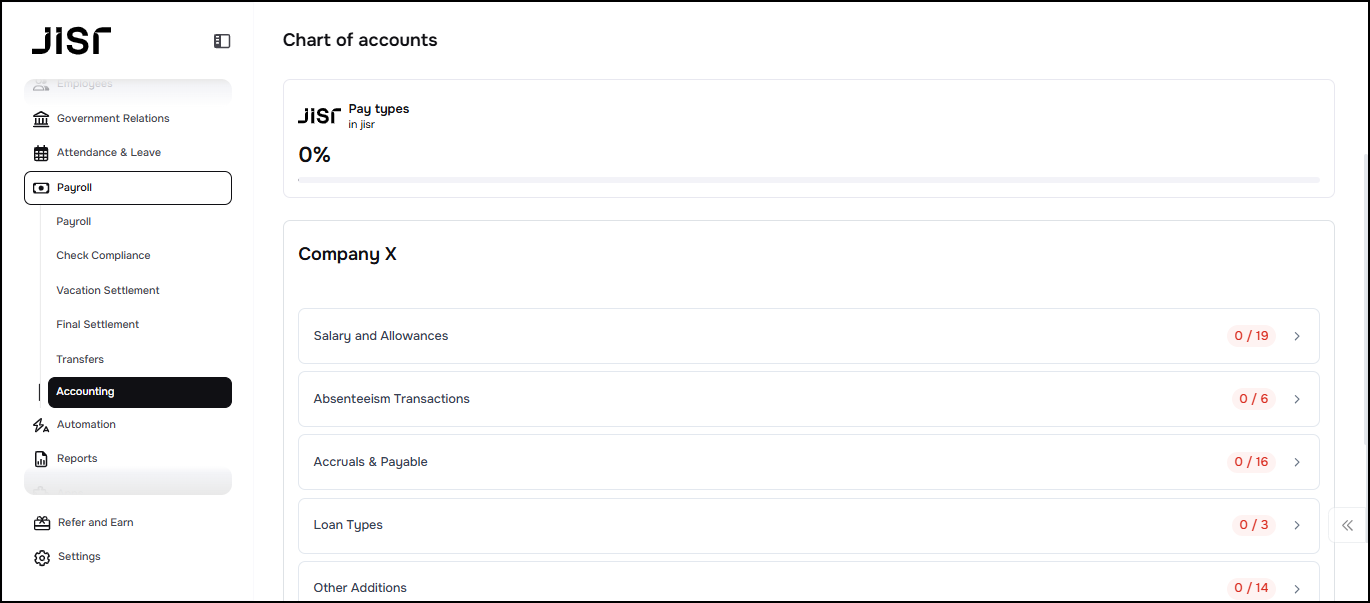Click the Reports chart icon
Screen dimensions: 1370x603
click(41, 459)
